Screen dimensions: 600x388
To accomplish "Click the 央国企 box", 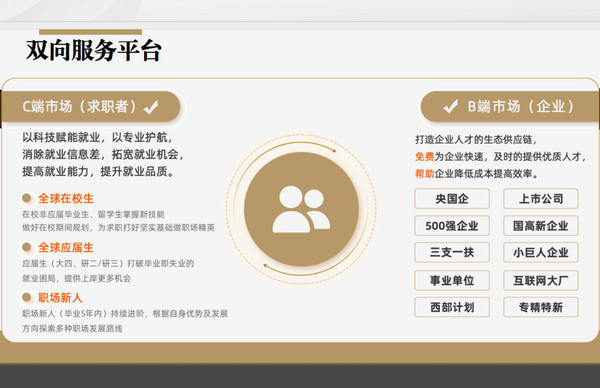I will (x=452, y=199).
